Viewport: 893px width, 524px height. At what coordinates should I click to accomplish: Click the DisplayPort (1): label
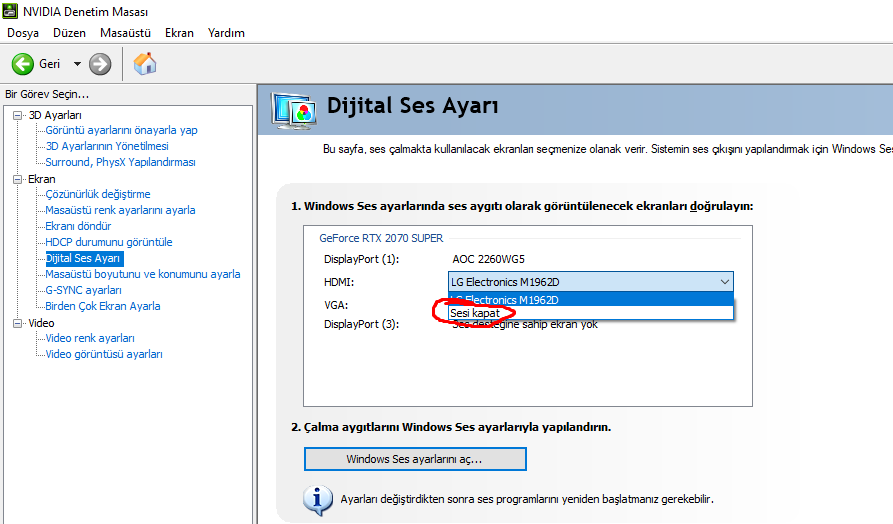[x=362, y=260]
